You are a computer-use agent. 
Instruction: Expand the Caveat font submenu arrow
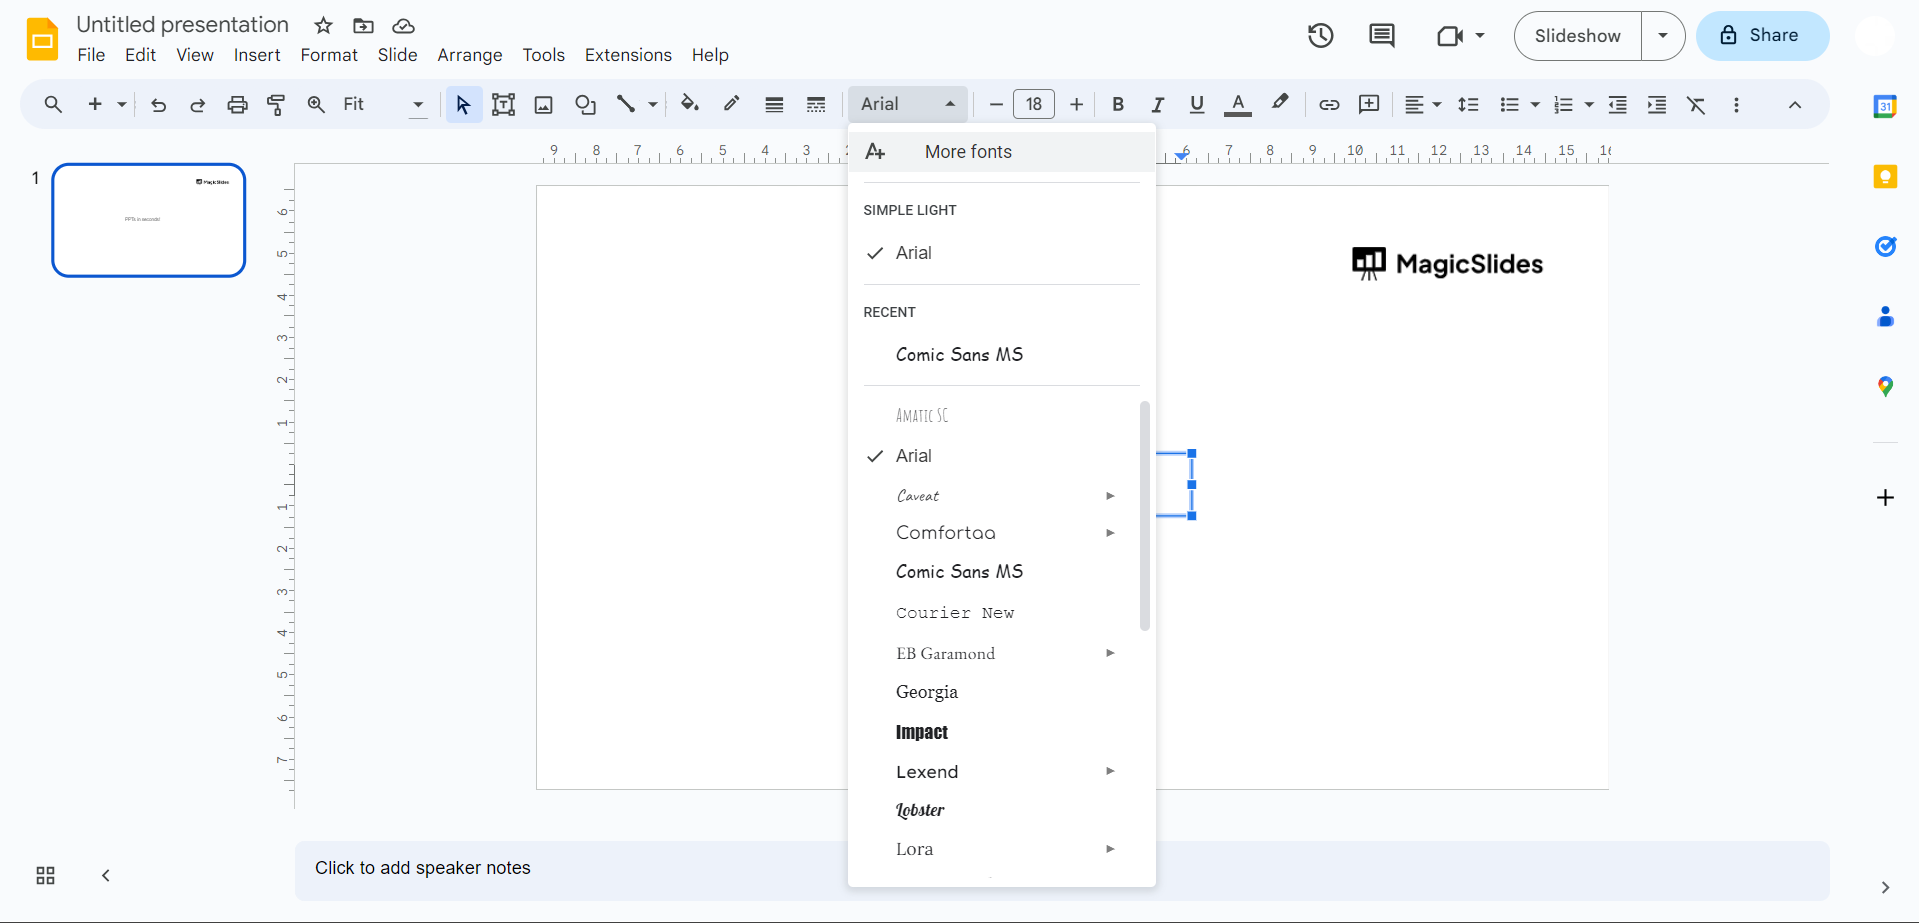pos(1110,496)
